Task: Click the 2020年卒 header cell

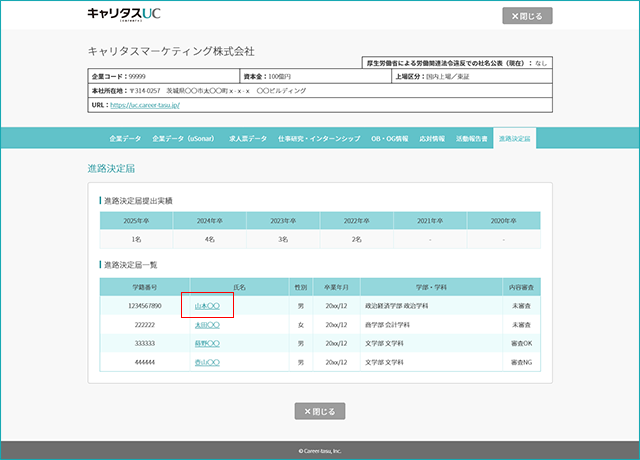Action: (503, 220)
